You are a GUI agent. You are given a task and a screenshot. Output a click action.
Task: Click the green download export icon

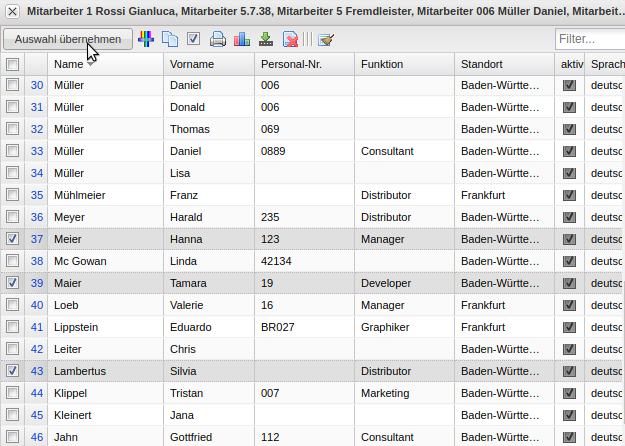[266, 39]
